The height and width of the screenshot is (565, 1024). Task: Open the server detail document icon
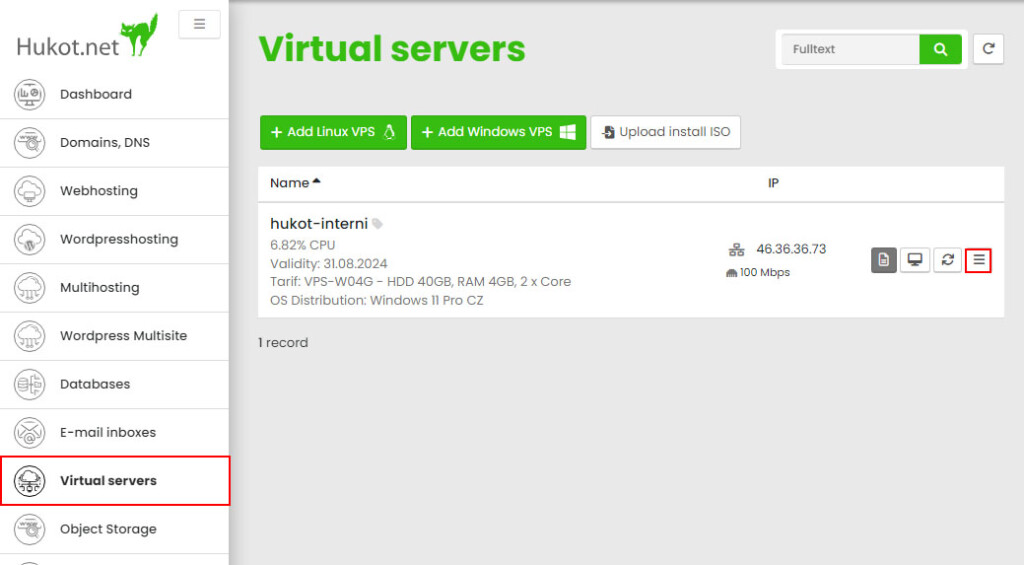point(884,260)
